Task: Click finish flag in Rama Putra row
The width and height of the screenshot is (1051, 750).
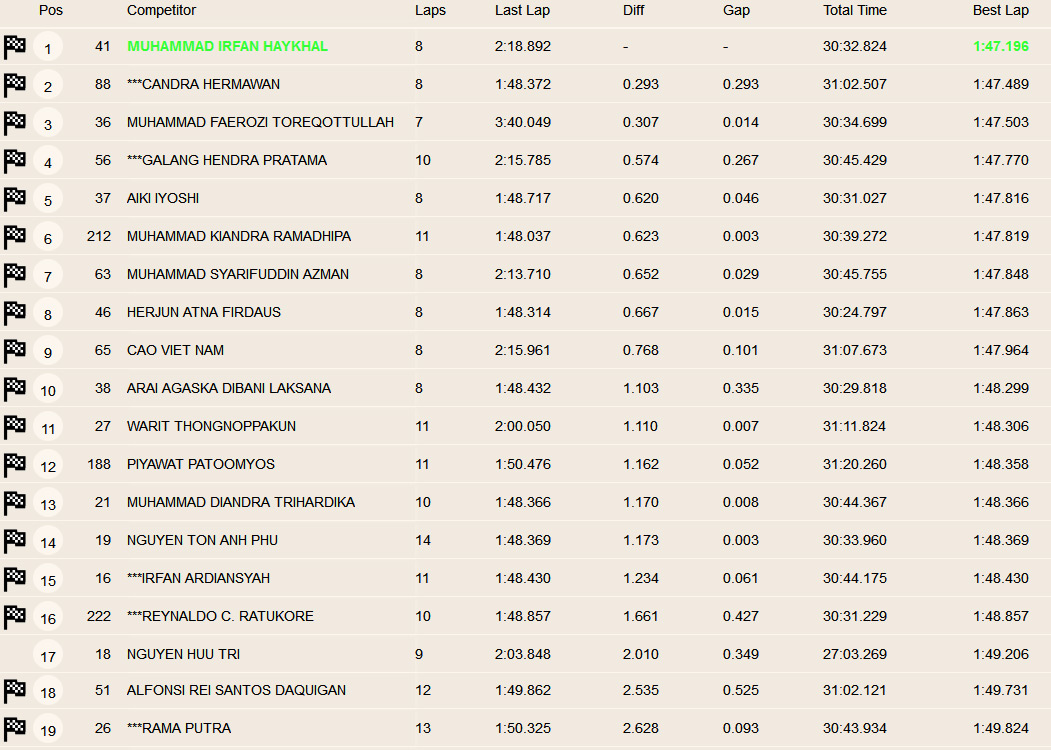Action: (x=15, y=729)
